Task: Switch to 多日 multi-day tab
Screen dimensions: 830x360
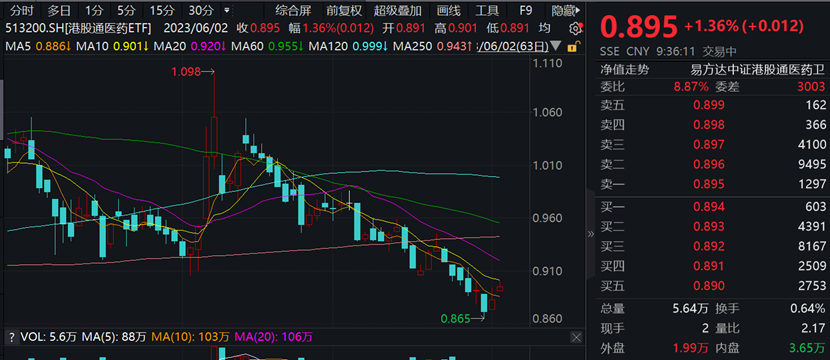Action: (59, 10)
